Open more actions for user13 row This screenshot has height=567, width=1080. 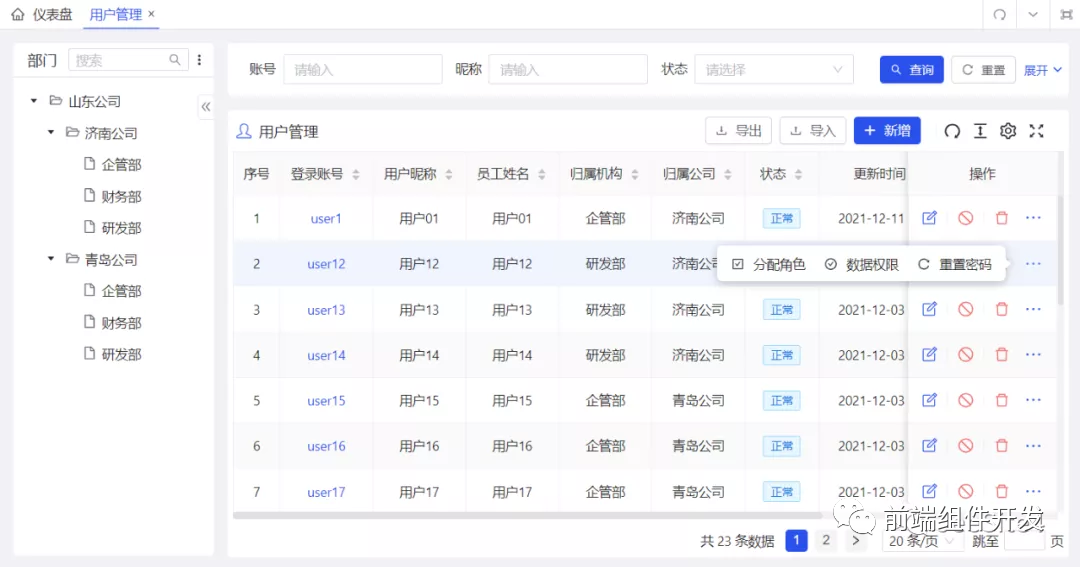(1033, 309)
